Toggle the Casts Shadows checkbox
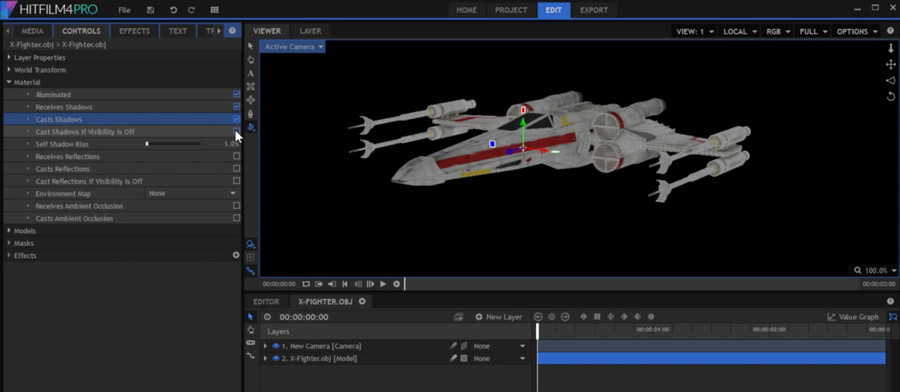The image size is (900, 392). [x=236, y=119]
